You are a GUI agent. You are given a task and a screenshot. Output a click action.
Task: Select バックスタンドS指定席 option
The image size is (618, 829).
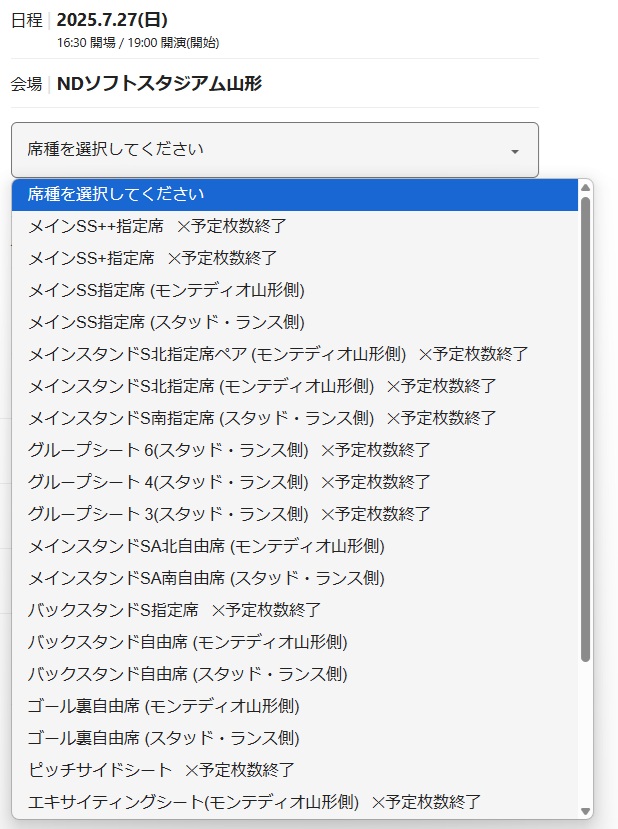[294, 610]
